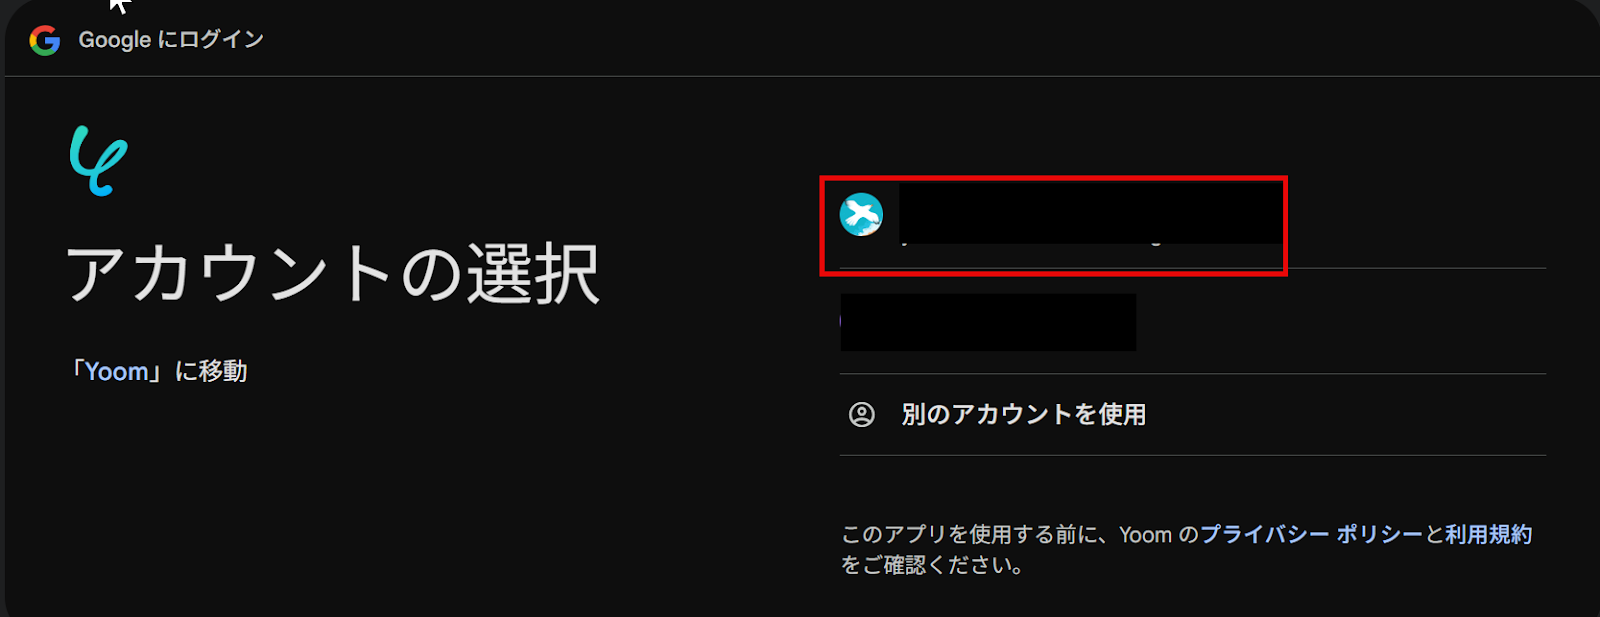Screen dimensions: 1600x617
Task: Open the 利用規約 link
Action: (1488, 535)
